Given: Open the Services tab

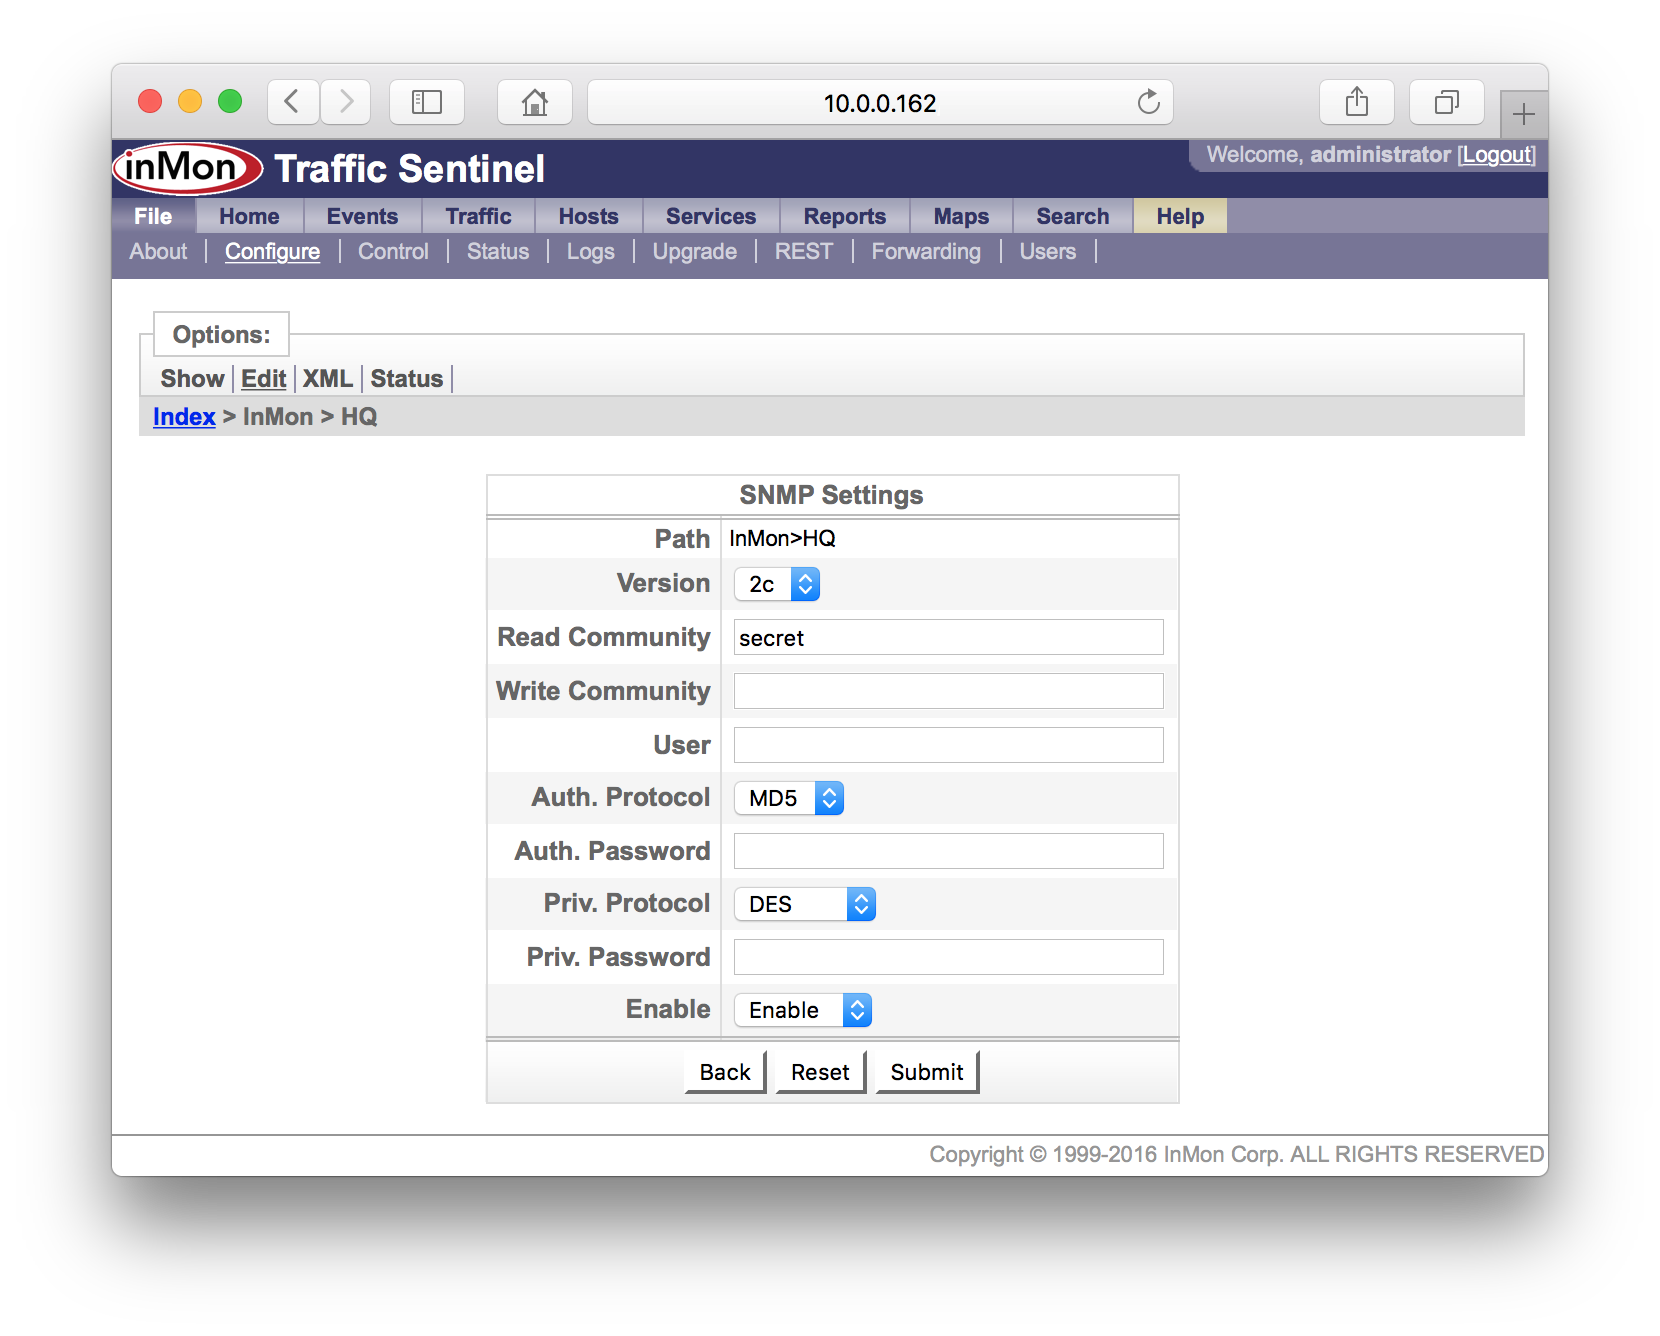Looking at the screenshot, I should coord(711,216).
